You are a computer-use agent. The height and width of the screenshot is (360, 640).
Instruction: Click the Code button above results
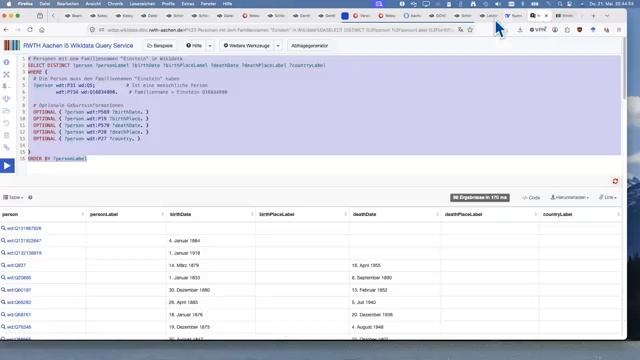tap(531, 198)
